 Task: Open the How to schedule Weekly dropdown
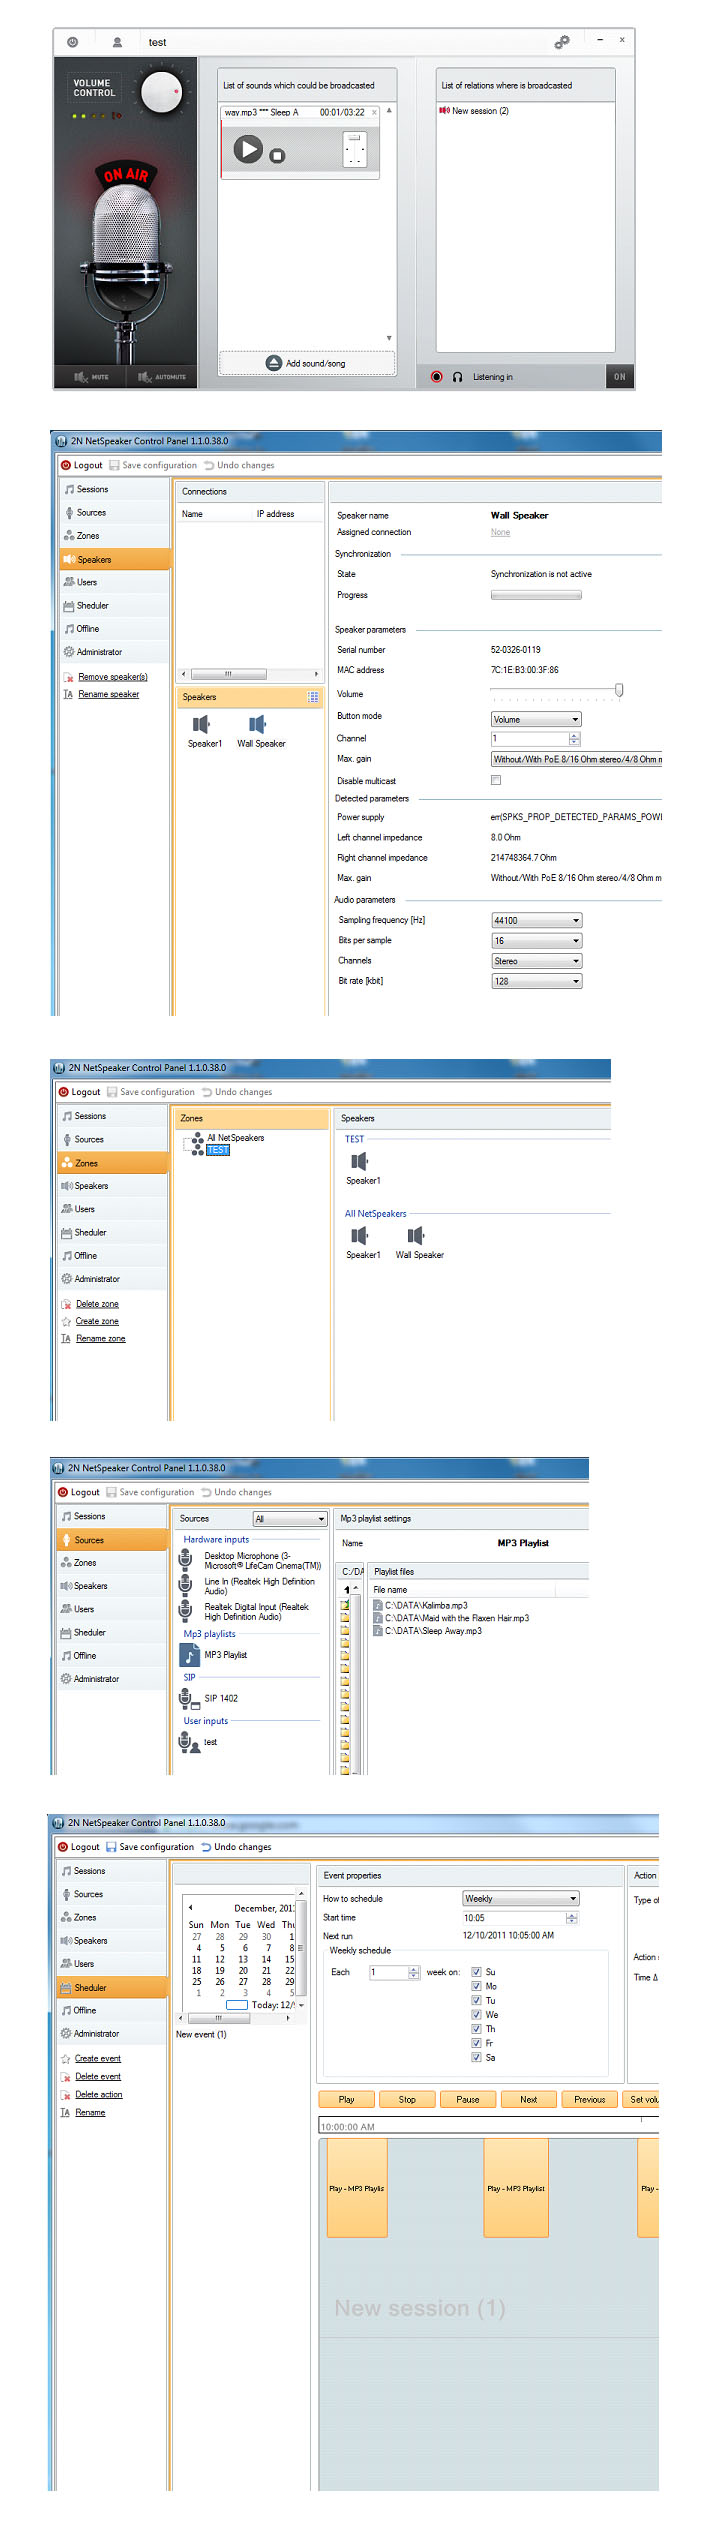(x=521, y=1898)
